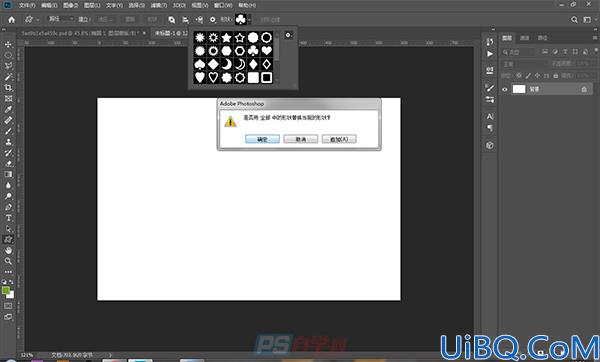Select the Frame tool
Viewport: 600px width, 362px height.
[8, 98]
